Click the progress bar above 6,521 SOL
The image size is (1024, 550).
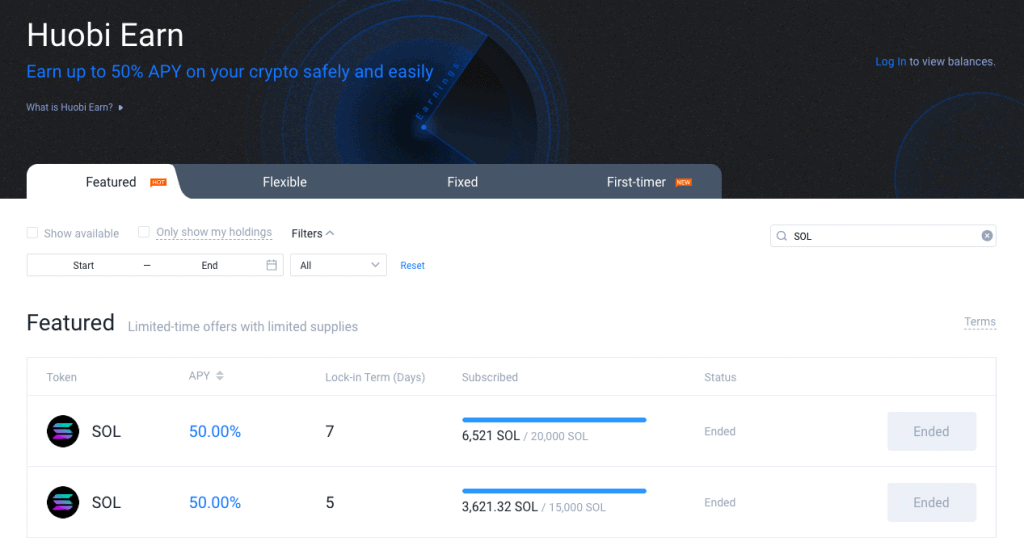point(554,419)
